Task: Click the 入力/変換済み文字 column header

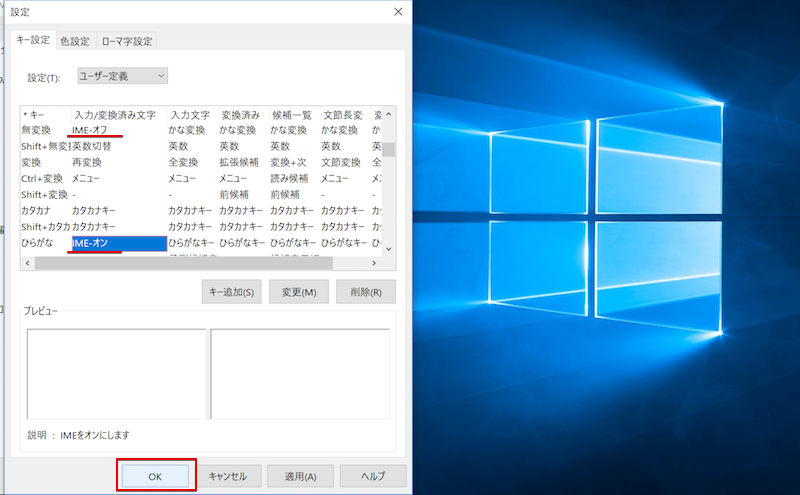Action: pos(114,114)
